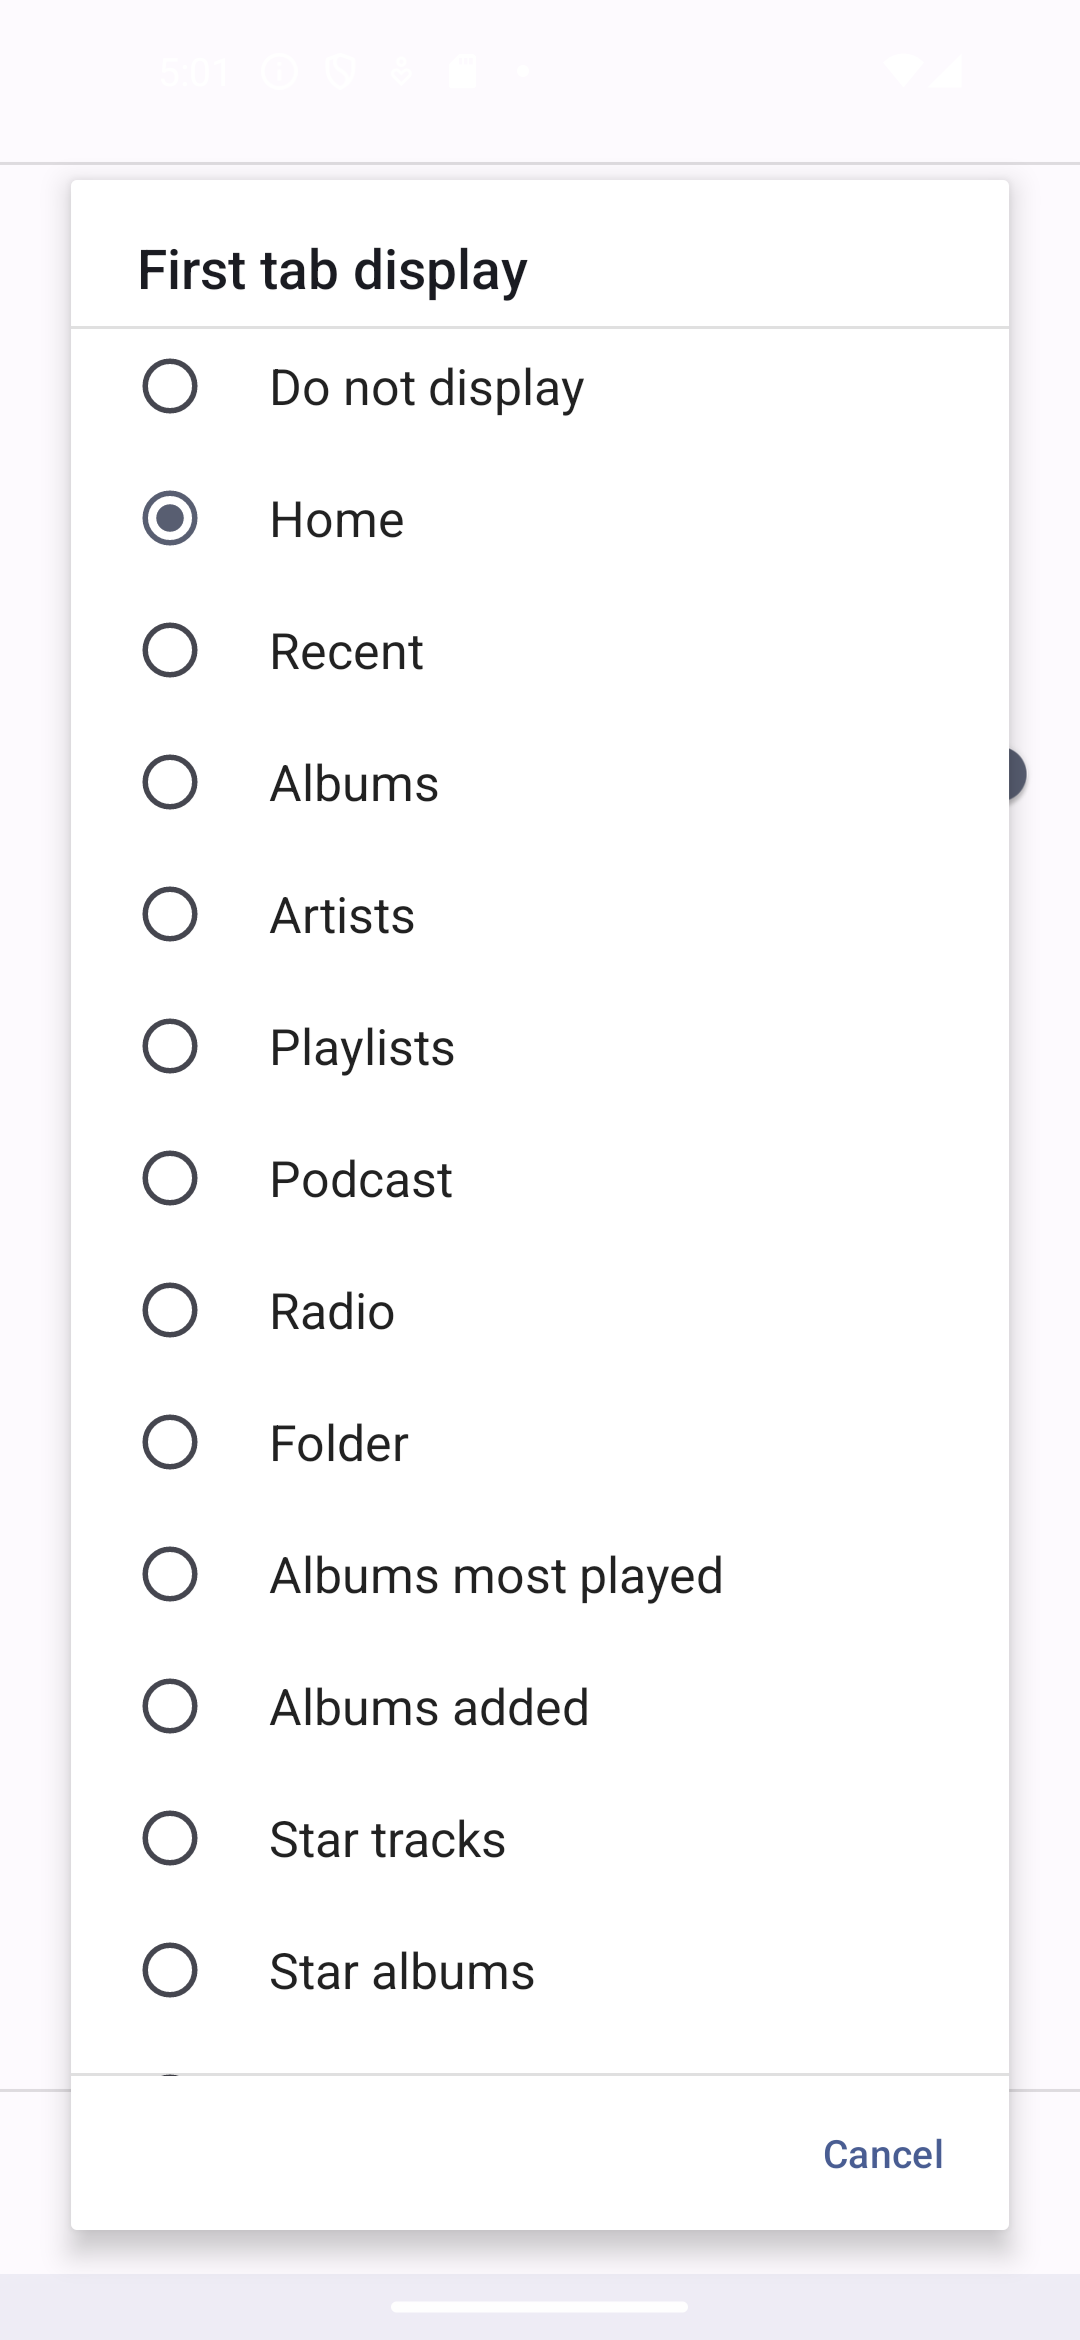Cancel the First tab display dialog

tap(882, 2154)
